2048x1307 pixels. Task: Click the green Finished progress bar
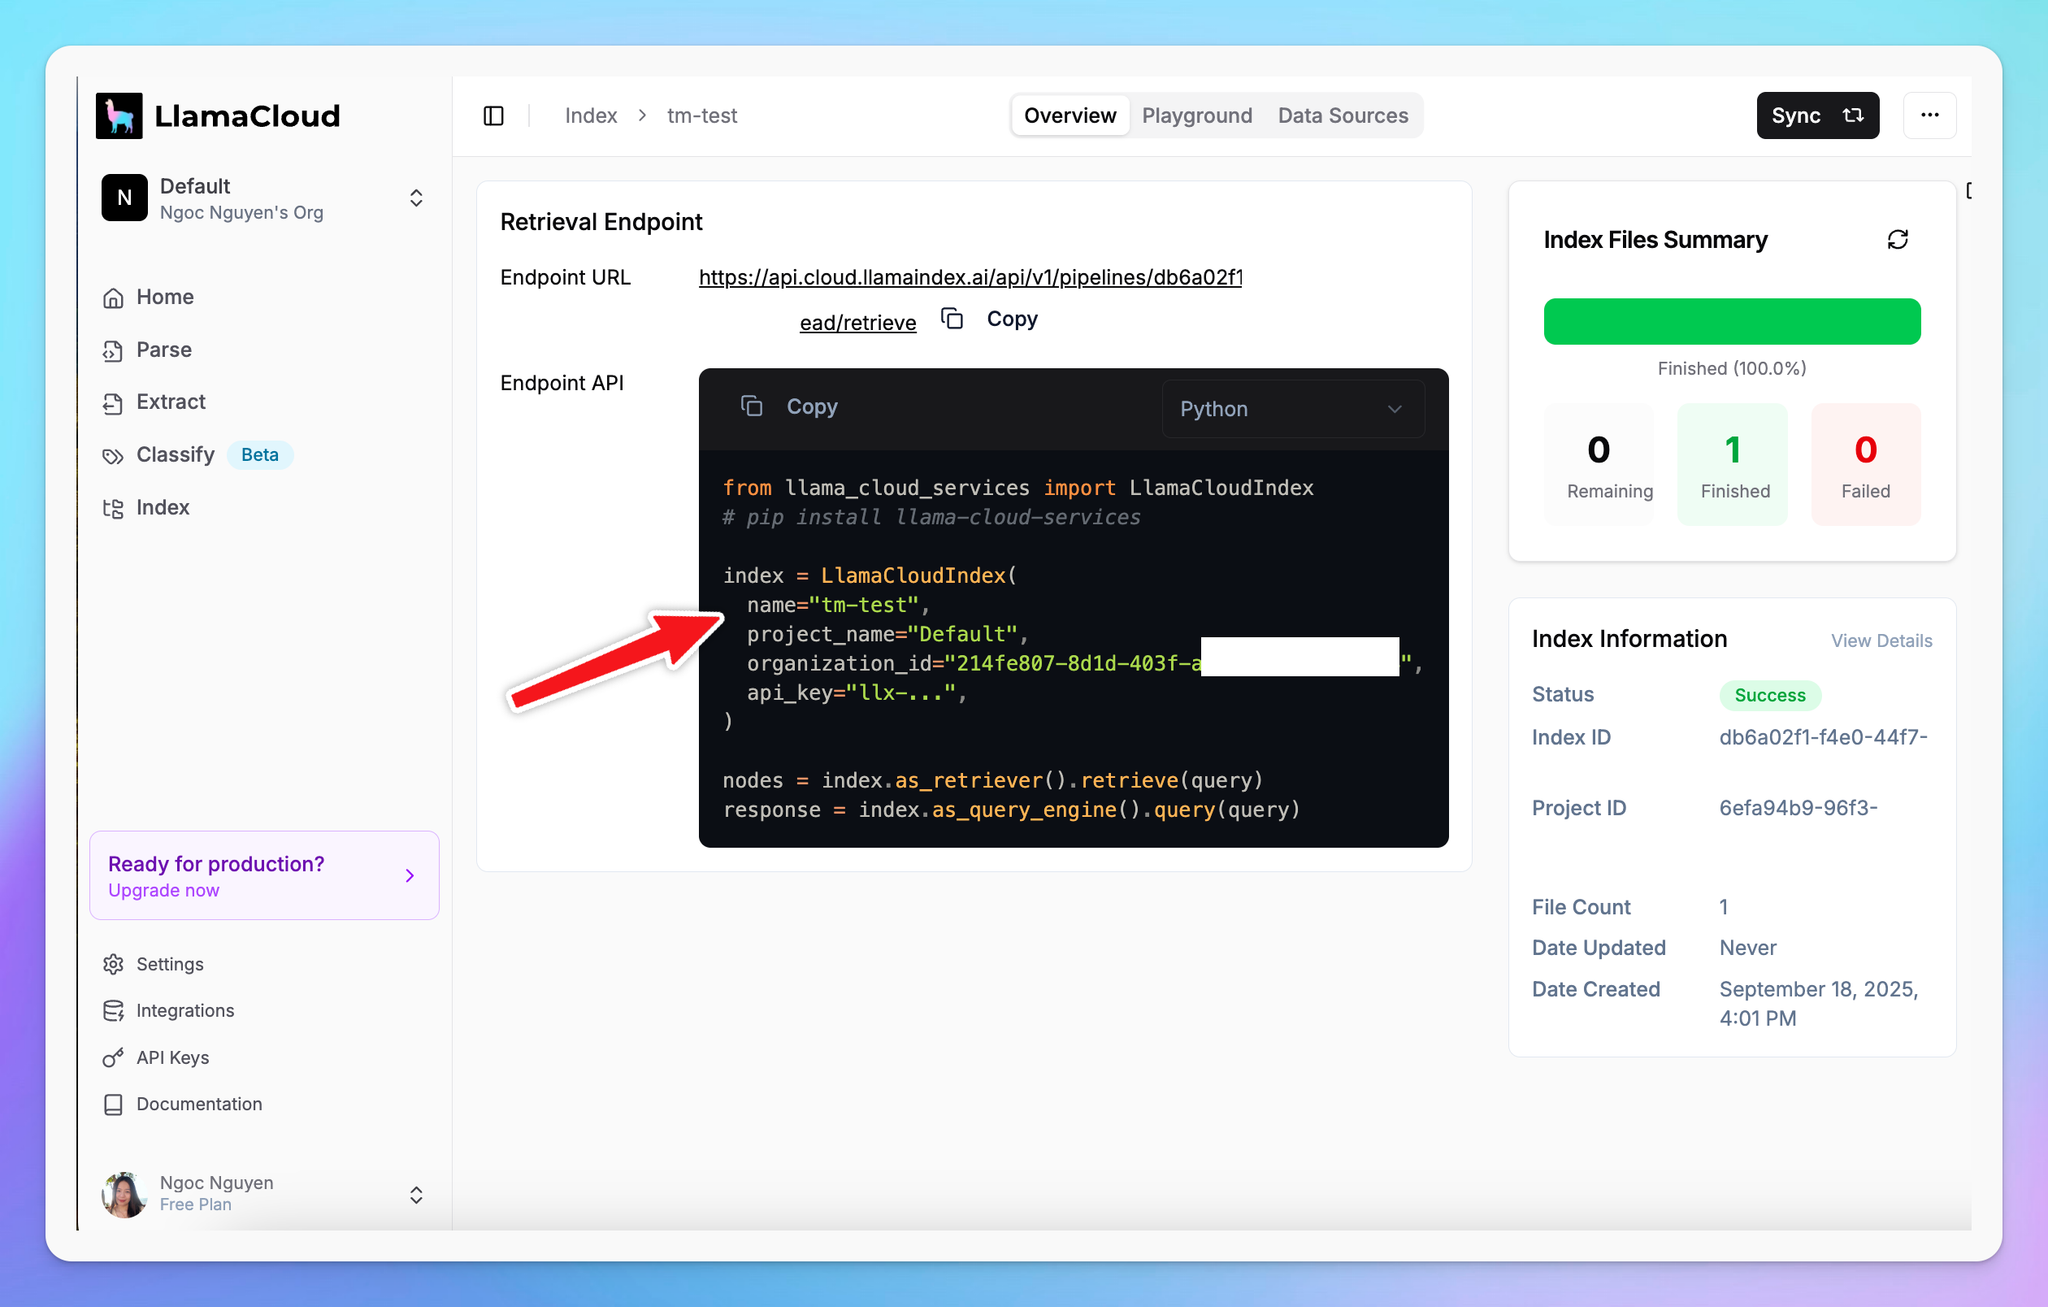tap(1731, 322)
